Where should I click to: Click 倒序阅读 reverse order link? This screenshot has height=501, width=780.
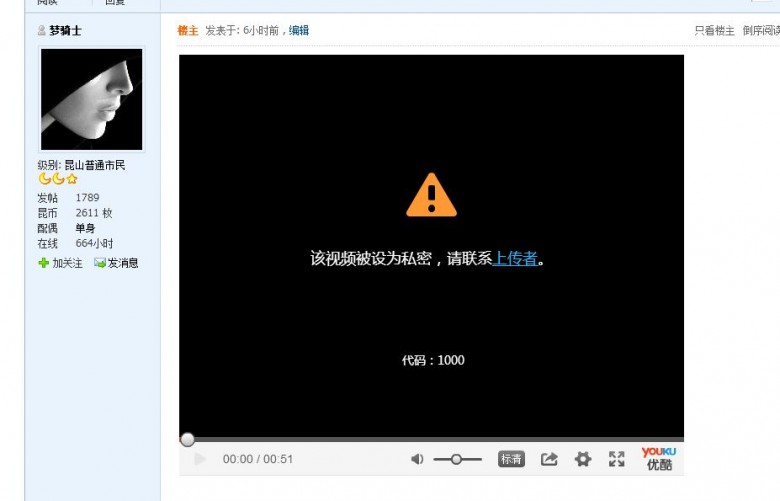[x=761, y=31]
